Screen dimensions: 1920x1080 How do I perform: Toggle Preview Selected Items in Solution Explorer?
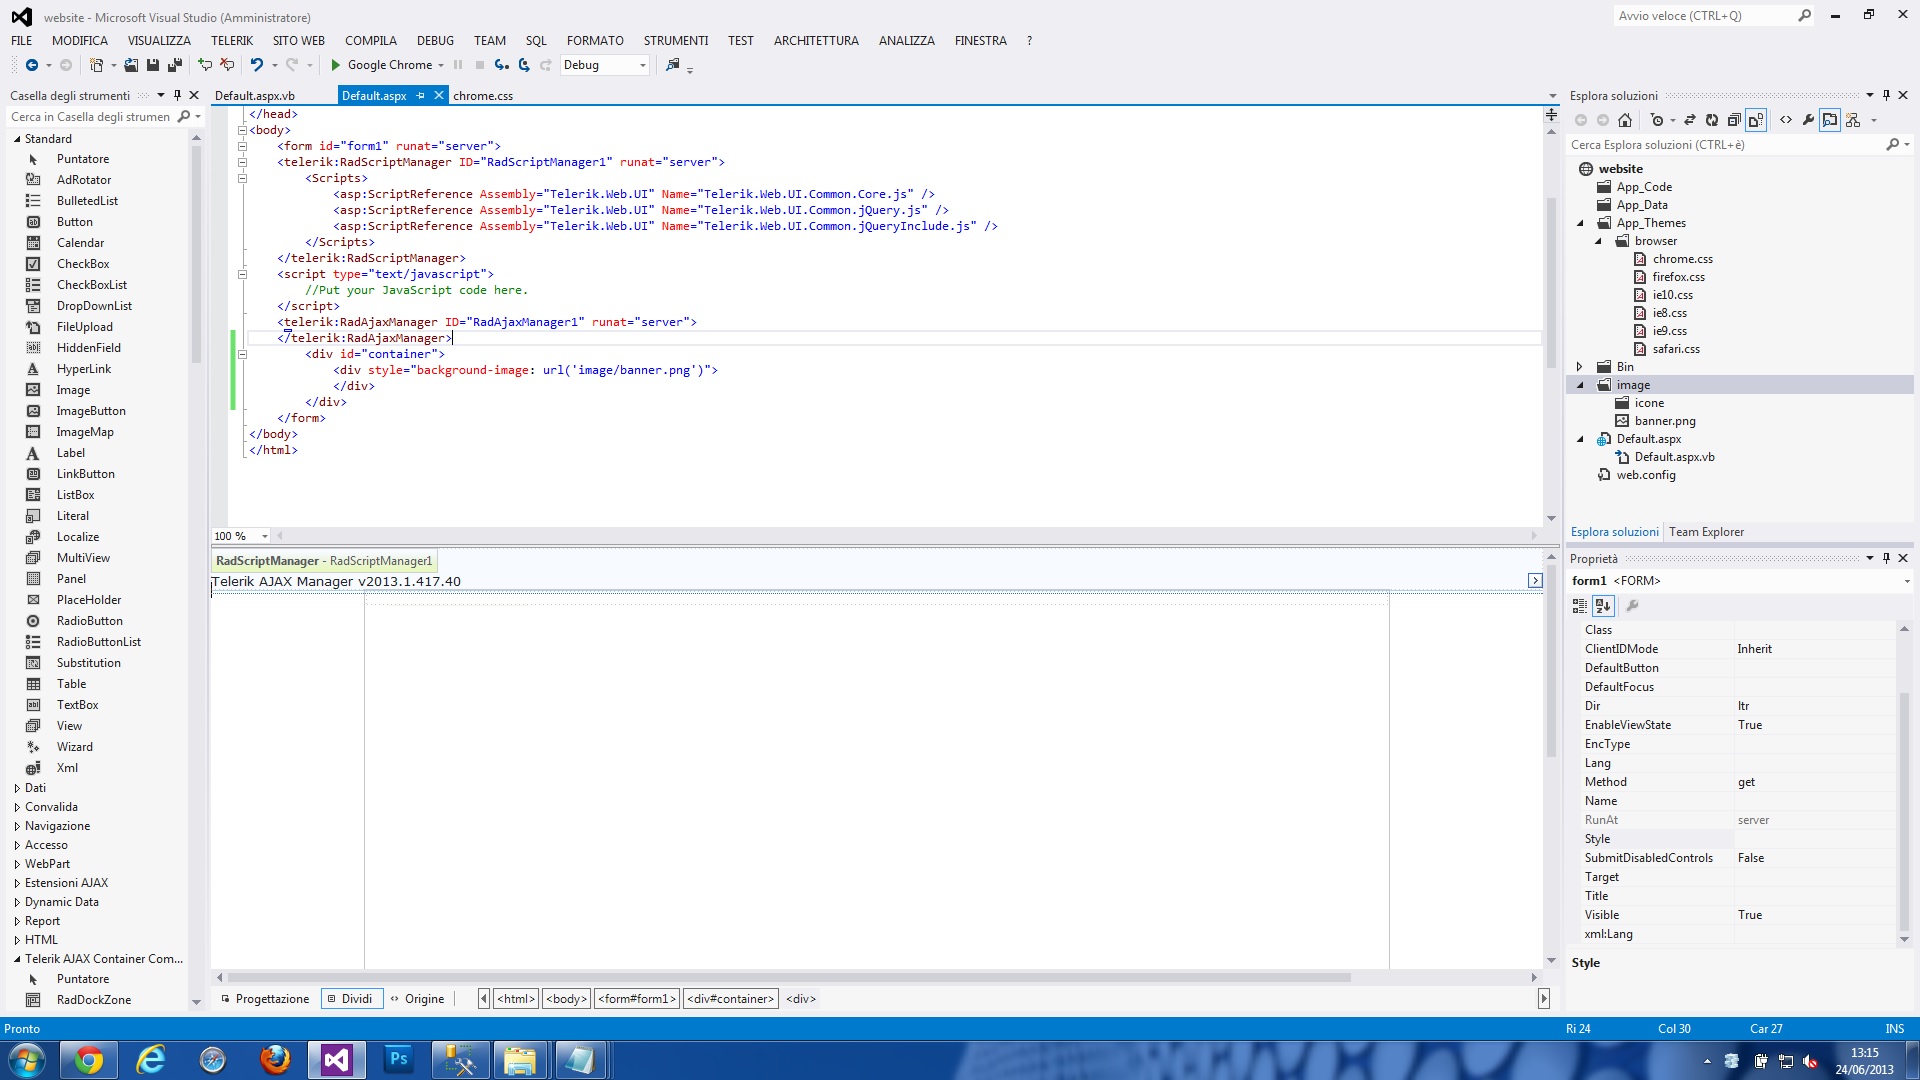(x=1830, y=120)
